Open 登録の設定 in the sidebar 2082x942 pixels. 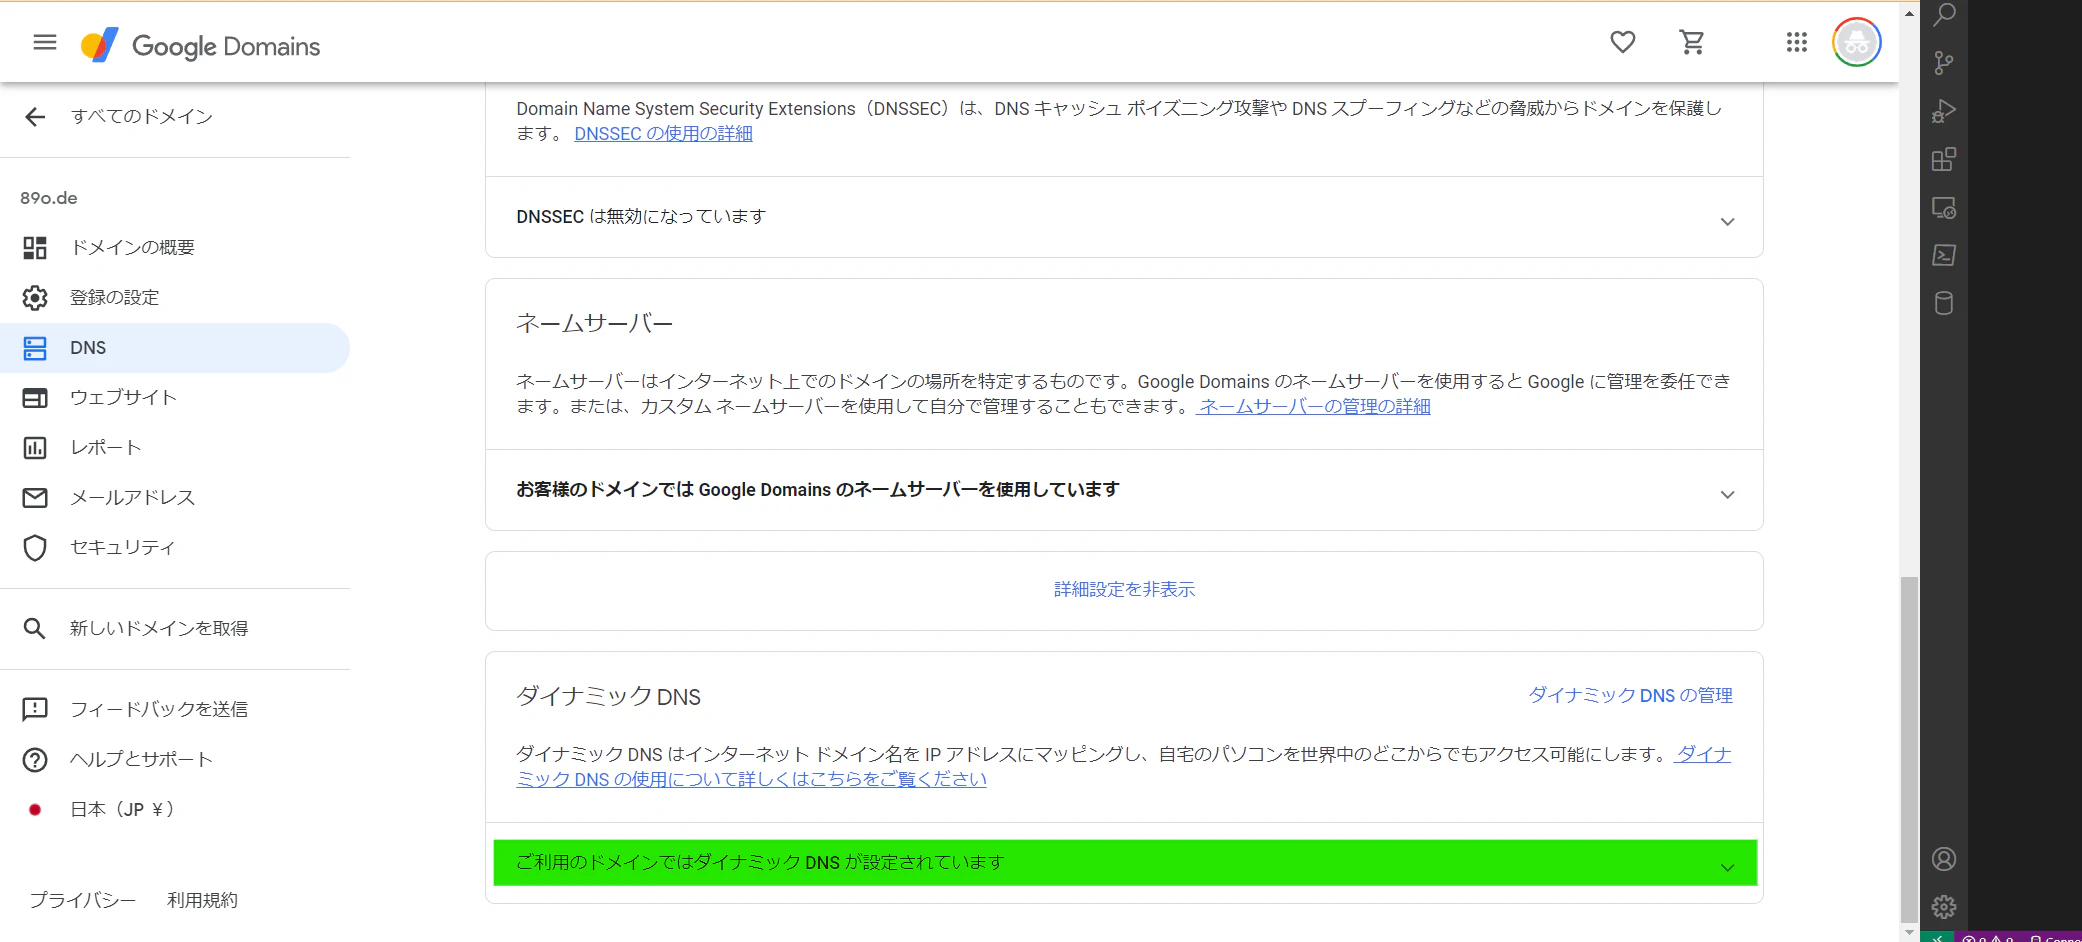(x=175, y=298)
